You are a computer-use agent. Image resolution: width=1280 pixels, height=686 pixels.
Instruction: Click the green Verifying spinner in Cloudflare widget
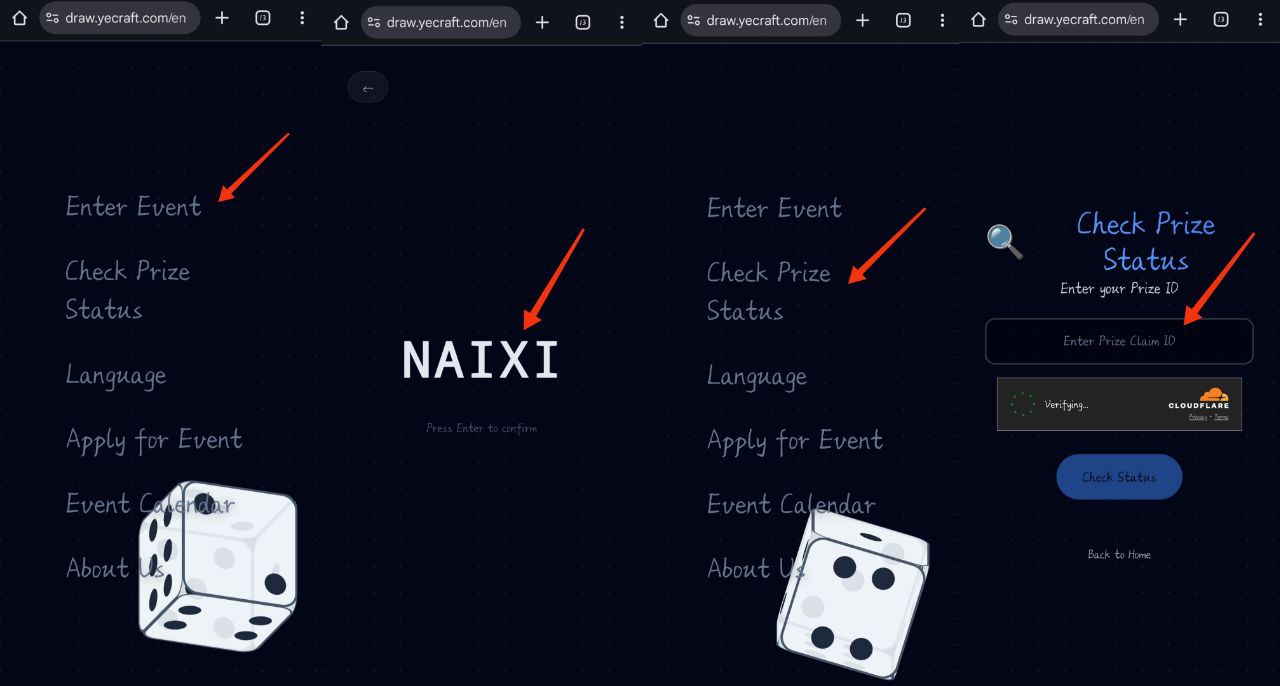pyautogui.click(x=1022, y=404)
